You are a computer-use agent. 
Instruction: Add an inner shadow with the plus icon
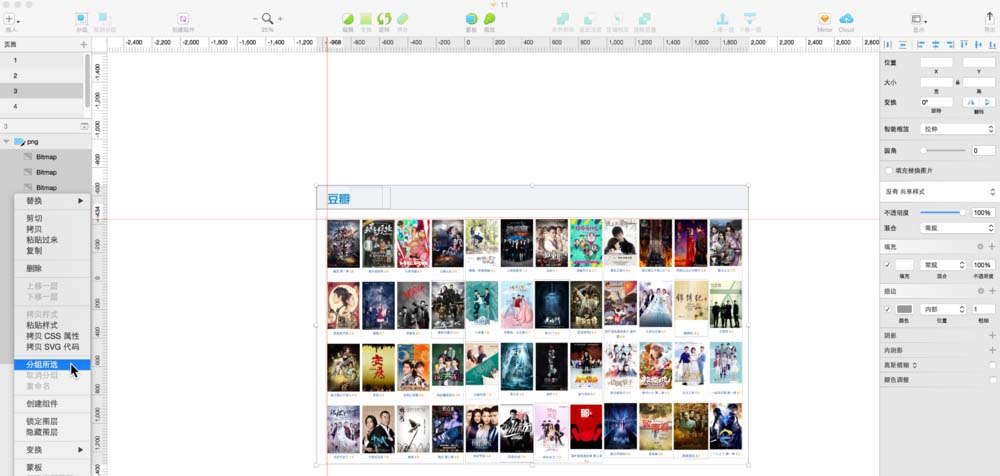coord(992,350)
